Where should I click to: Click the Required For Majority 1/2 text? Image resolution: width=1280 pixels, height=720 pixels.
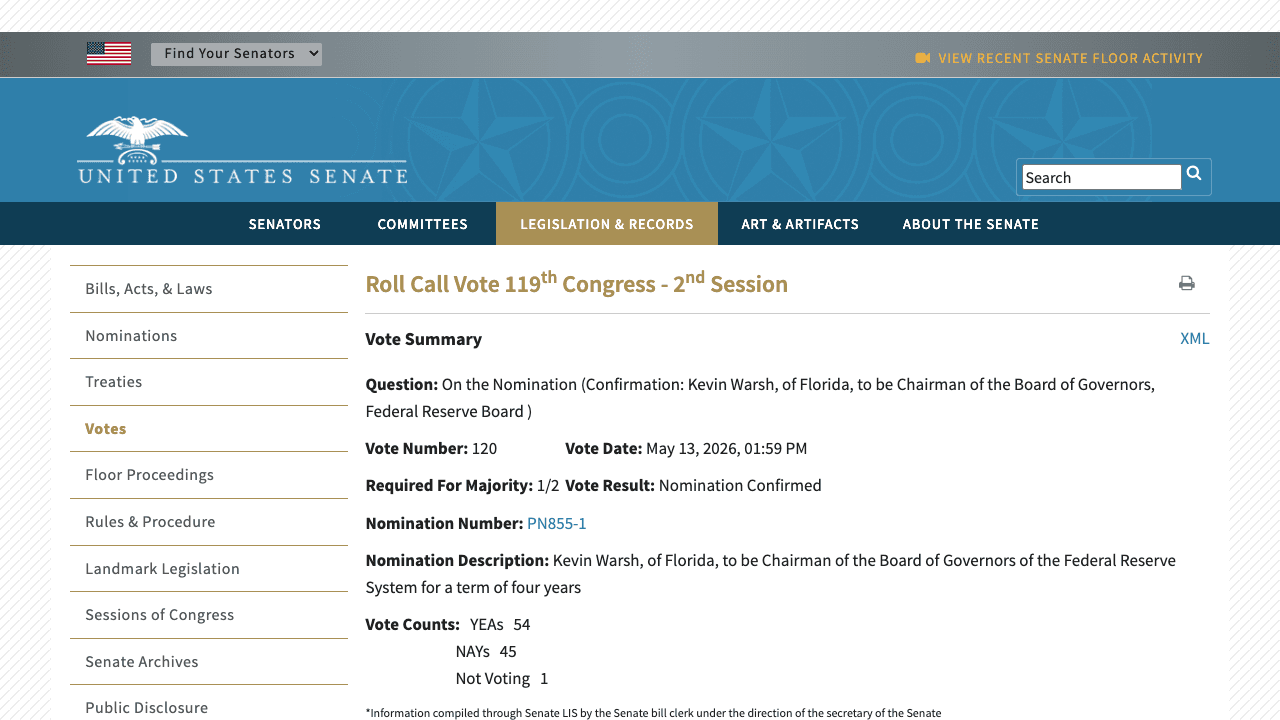click(462, 485)
